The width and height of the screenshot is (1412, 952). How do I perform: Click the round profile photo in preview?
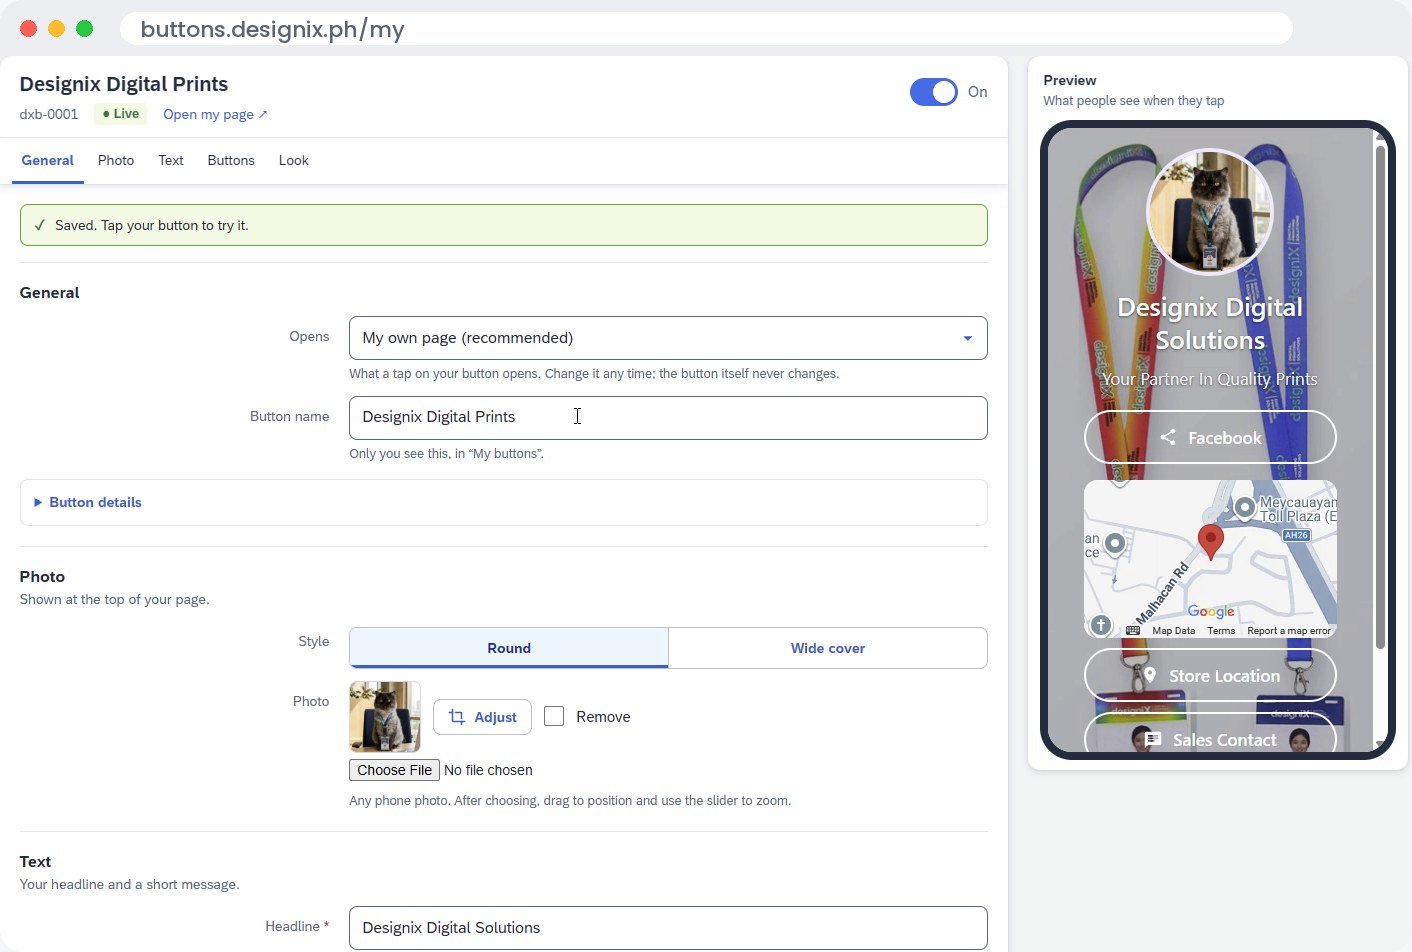(1210, 212)
